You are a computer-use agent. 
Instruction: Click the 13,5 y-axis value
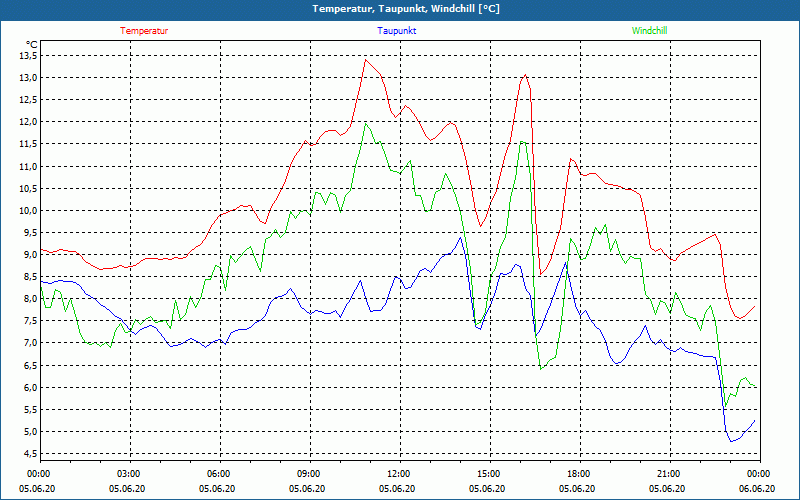click(x=29, y=56)
